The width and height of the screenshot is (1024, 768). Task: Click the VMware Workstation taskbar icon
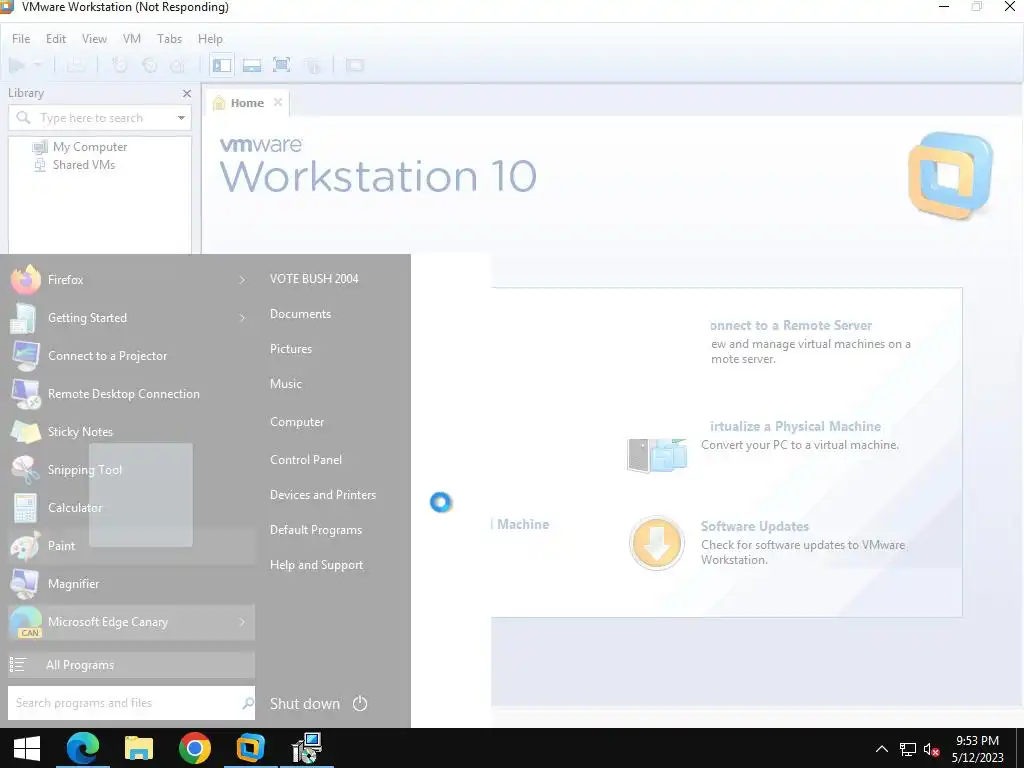(250, 748)
